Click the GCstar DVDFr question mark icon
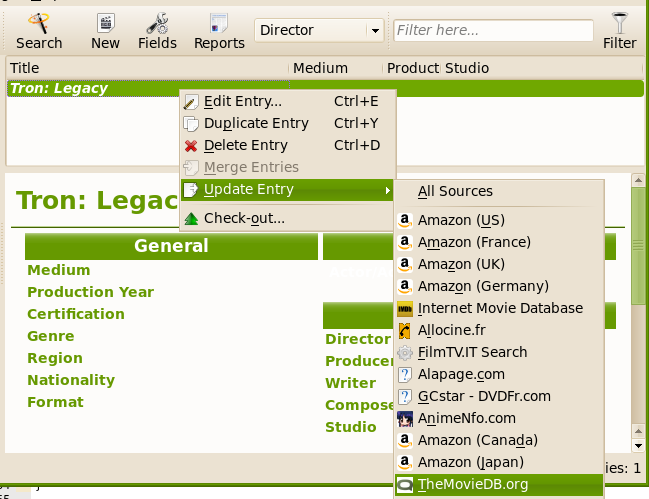Screen dimensions: 649x499 click(x=405, y=396)
